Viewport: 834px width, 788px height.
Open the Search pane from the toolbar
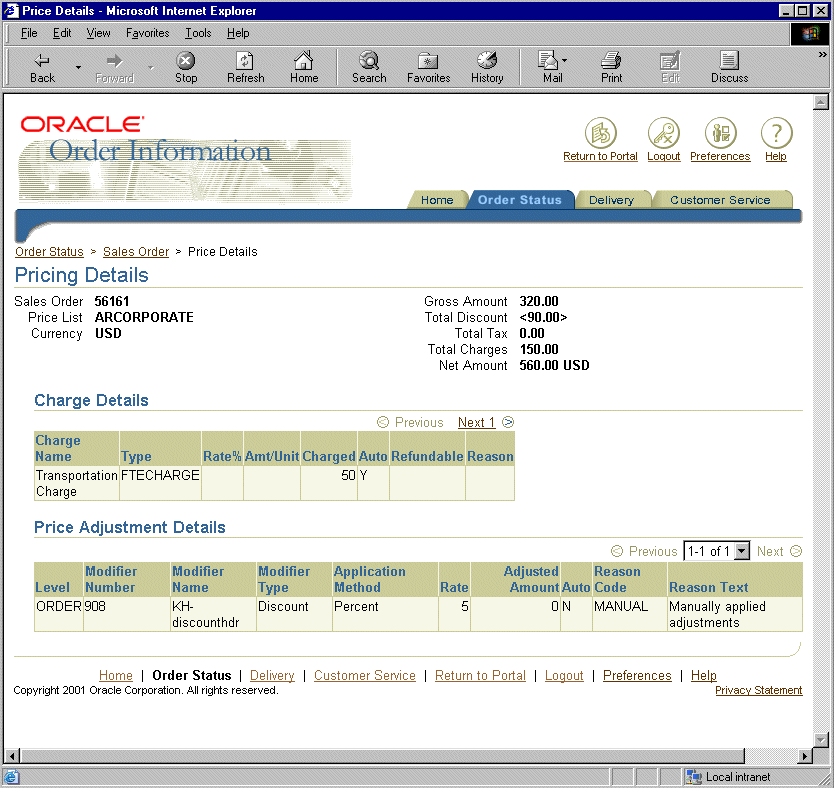point(369,68)
